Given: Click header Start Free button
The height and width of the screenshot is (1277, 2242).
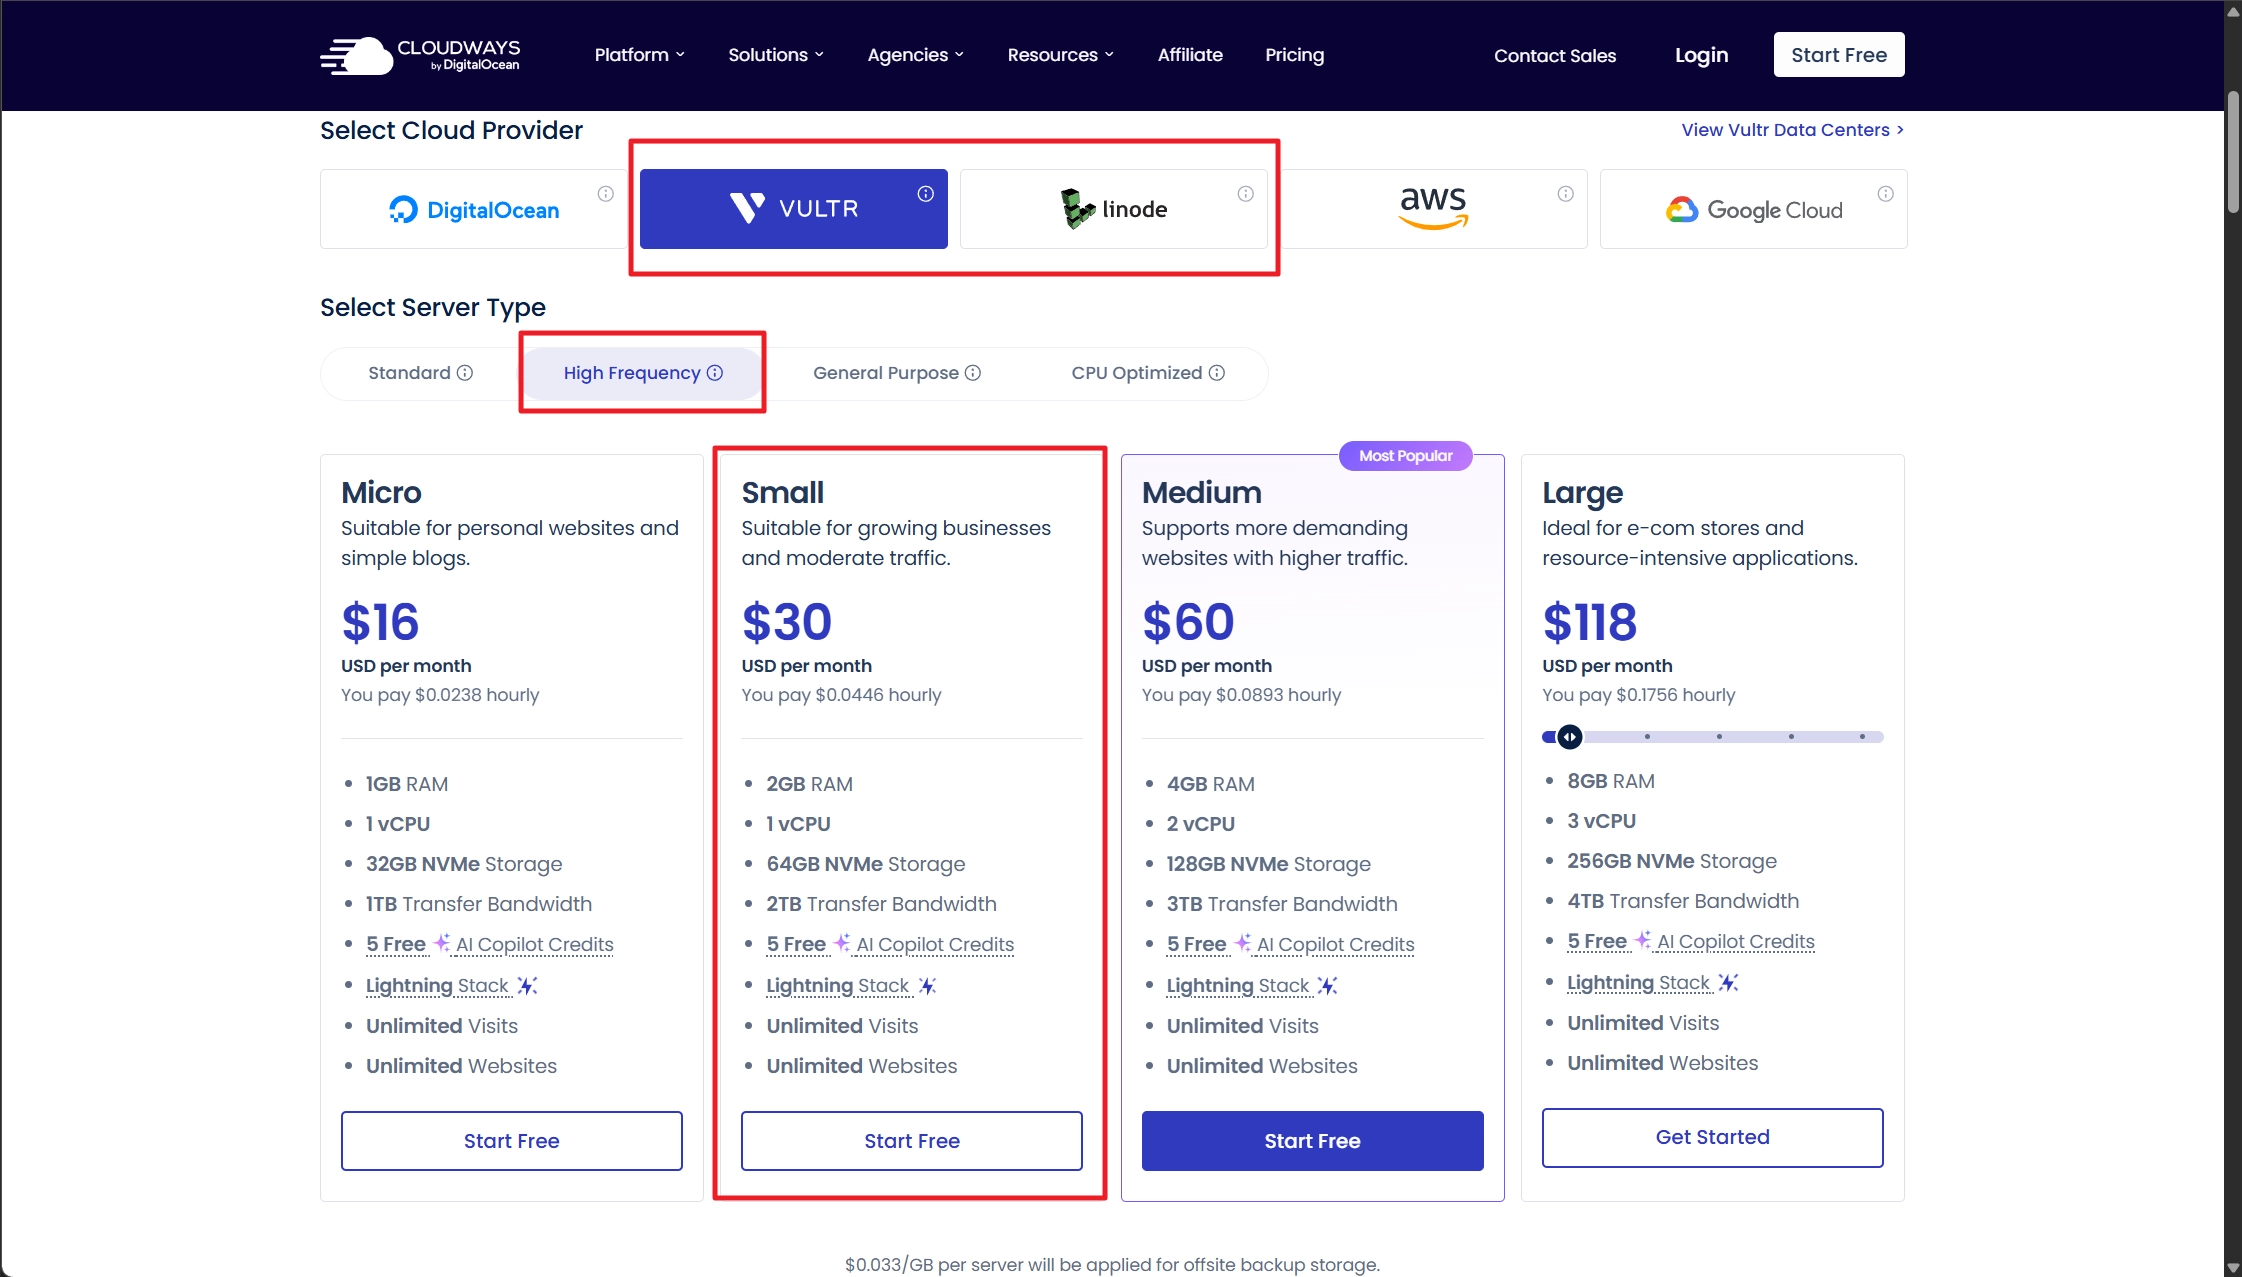Looking at the screenshot, I should pos(1839,55).
